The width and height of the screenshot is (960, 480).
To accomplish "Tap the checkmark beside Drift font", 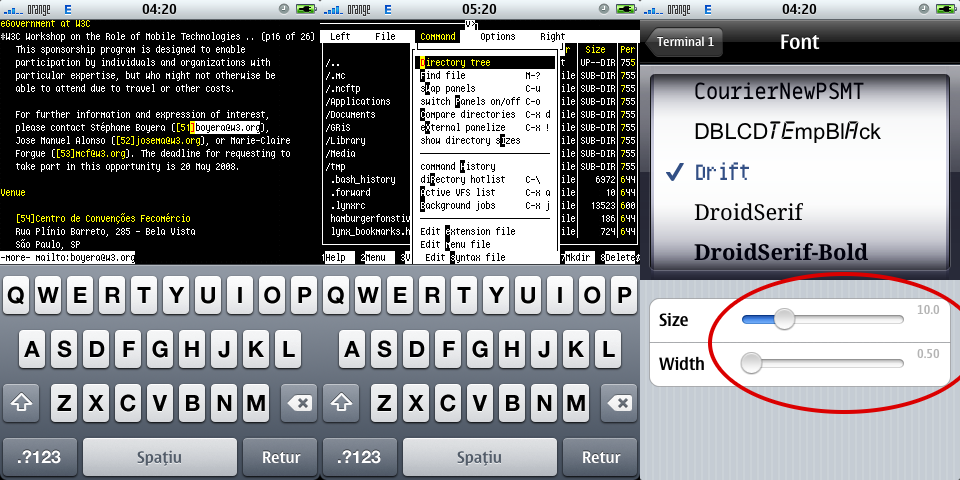I will pyautogui.click(x=674, y=172).
